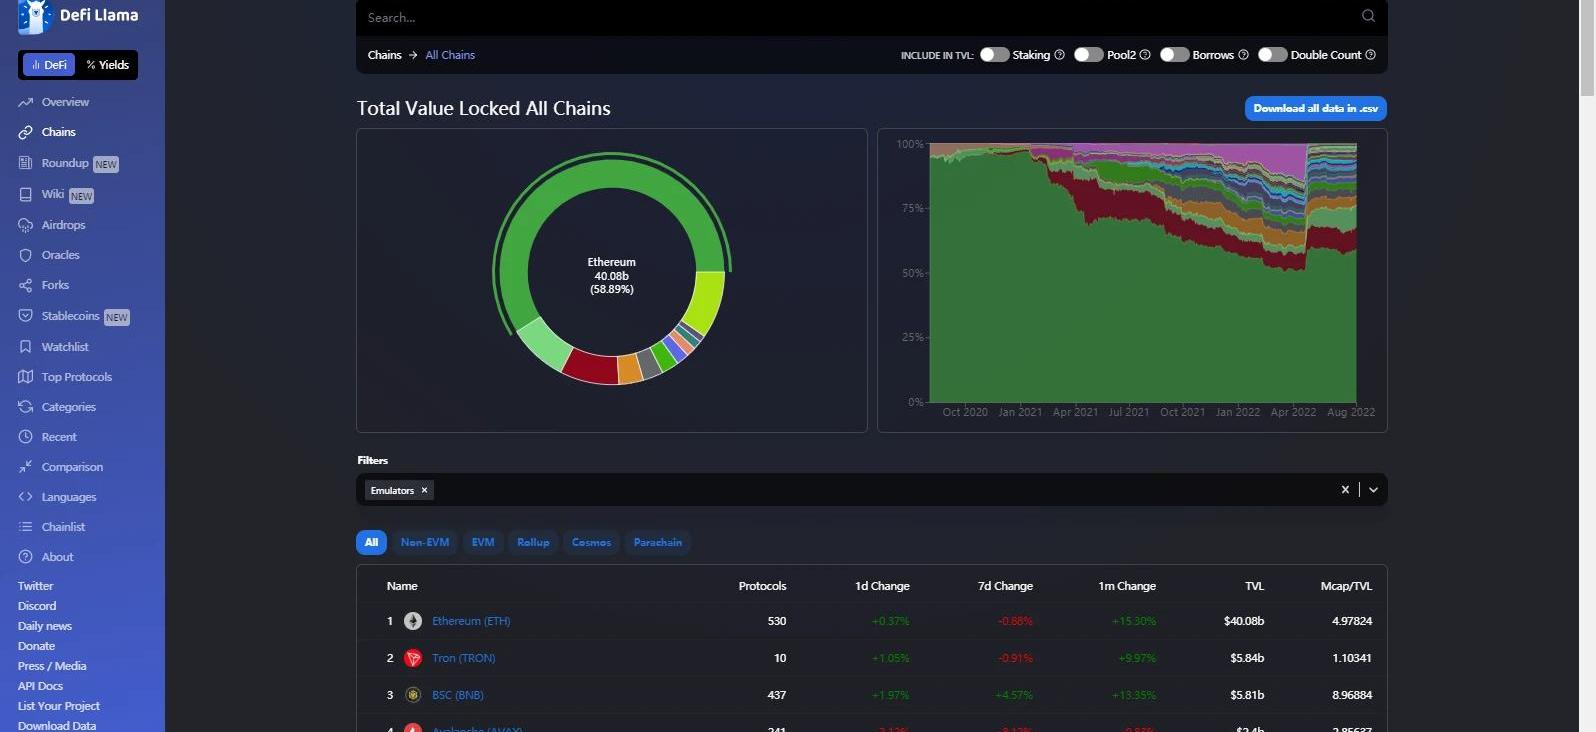The image size is (1596, 732).
Task: Select the EVM tab
Action: tap(483, 542)
